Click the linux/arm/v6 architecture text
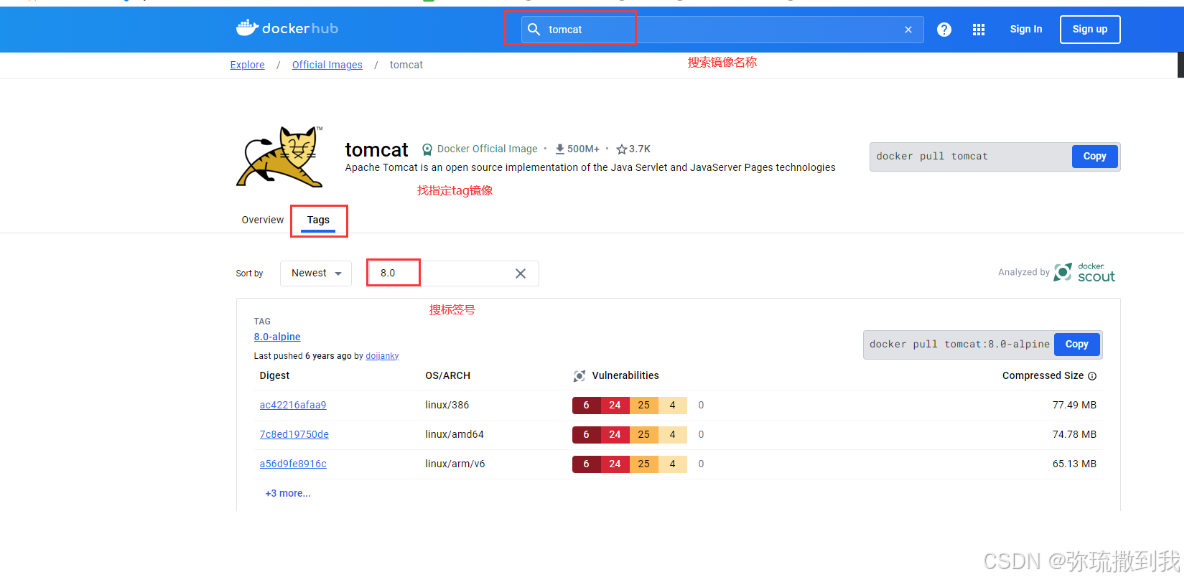Screen dimensions: 1184x581 coord(455,464)
